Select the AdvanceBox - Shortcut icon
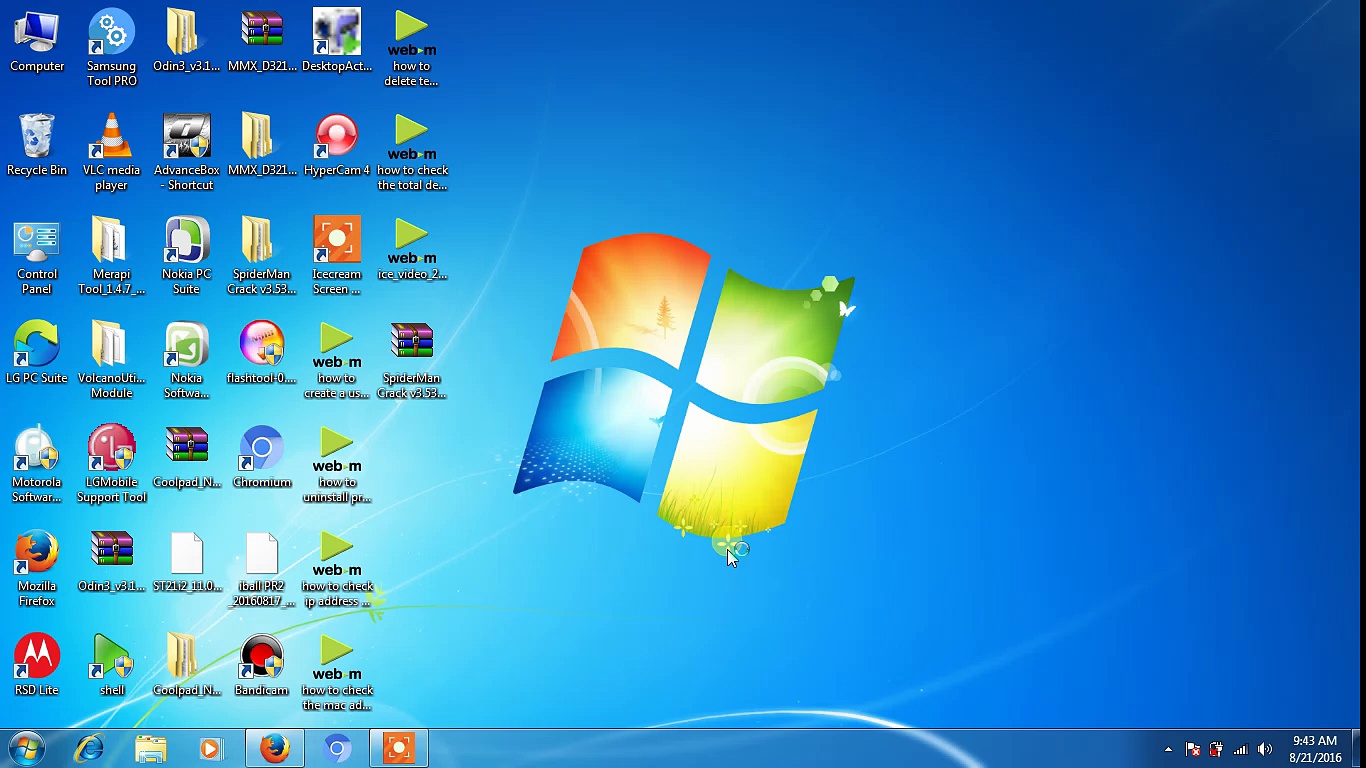 tap(187, 152)
